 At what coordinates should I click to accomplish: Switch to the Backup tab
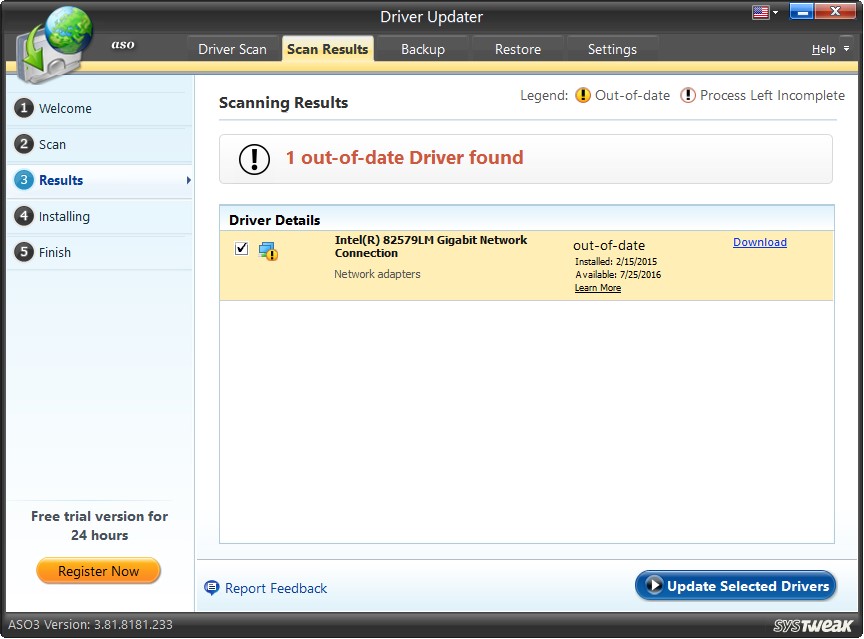422,48
